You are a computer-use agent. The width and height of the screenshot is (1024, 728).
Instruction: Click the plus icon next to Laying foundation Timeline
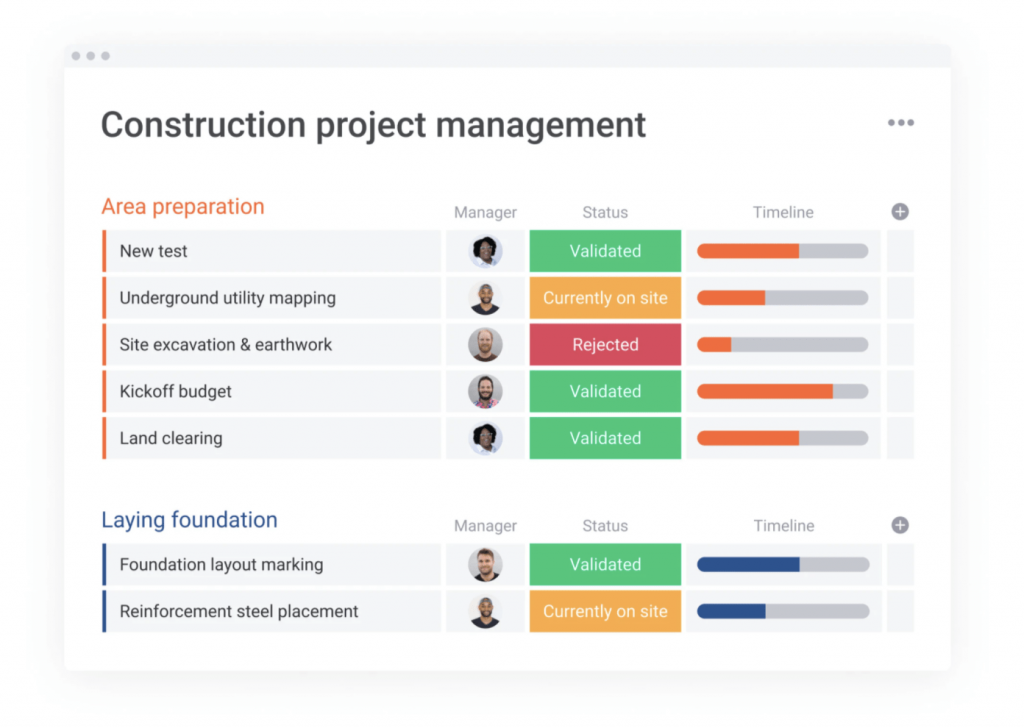point(899,525)
